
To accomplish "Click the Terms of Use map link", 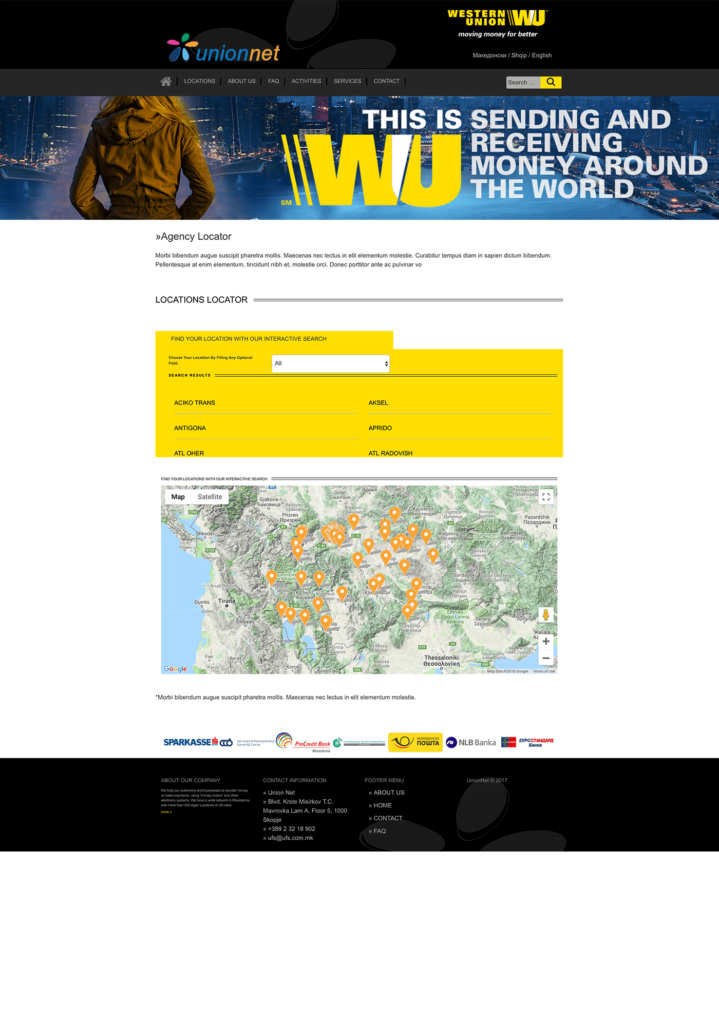I will (x=544, y=671).
